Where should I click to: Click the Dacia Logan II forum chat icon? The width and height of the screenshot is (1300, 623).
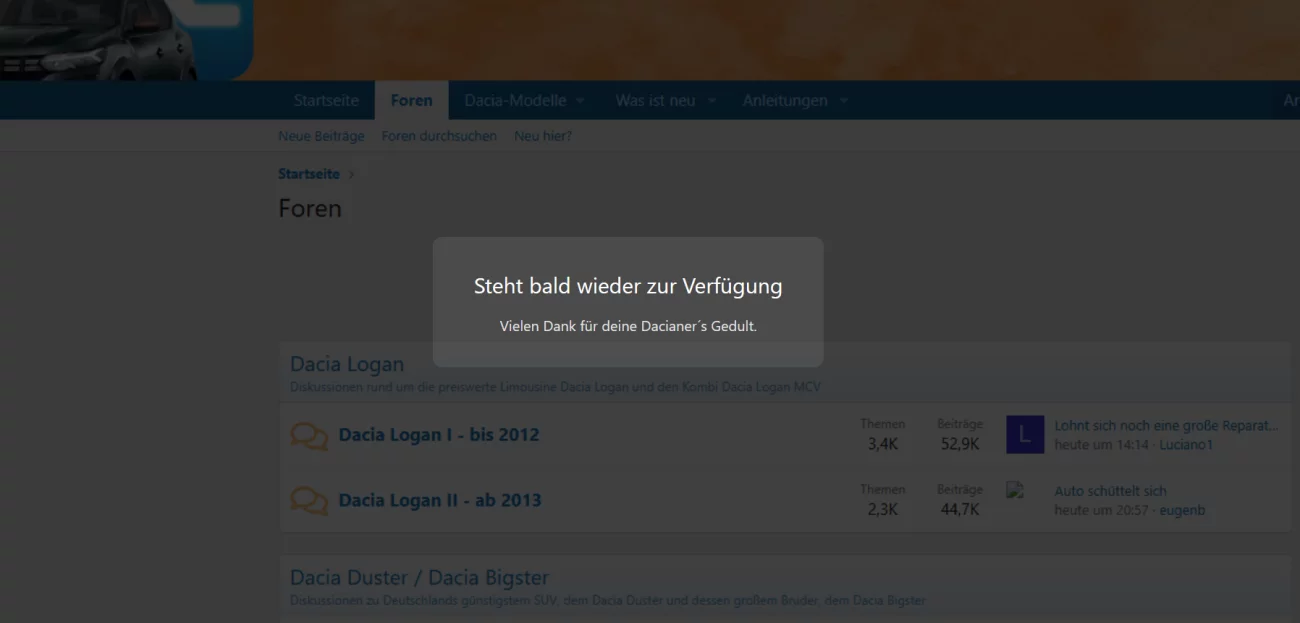[x=309, y=501]
